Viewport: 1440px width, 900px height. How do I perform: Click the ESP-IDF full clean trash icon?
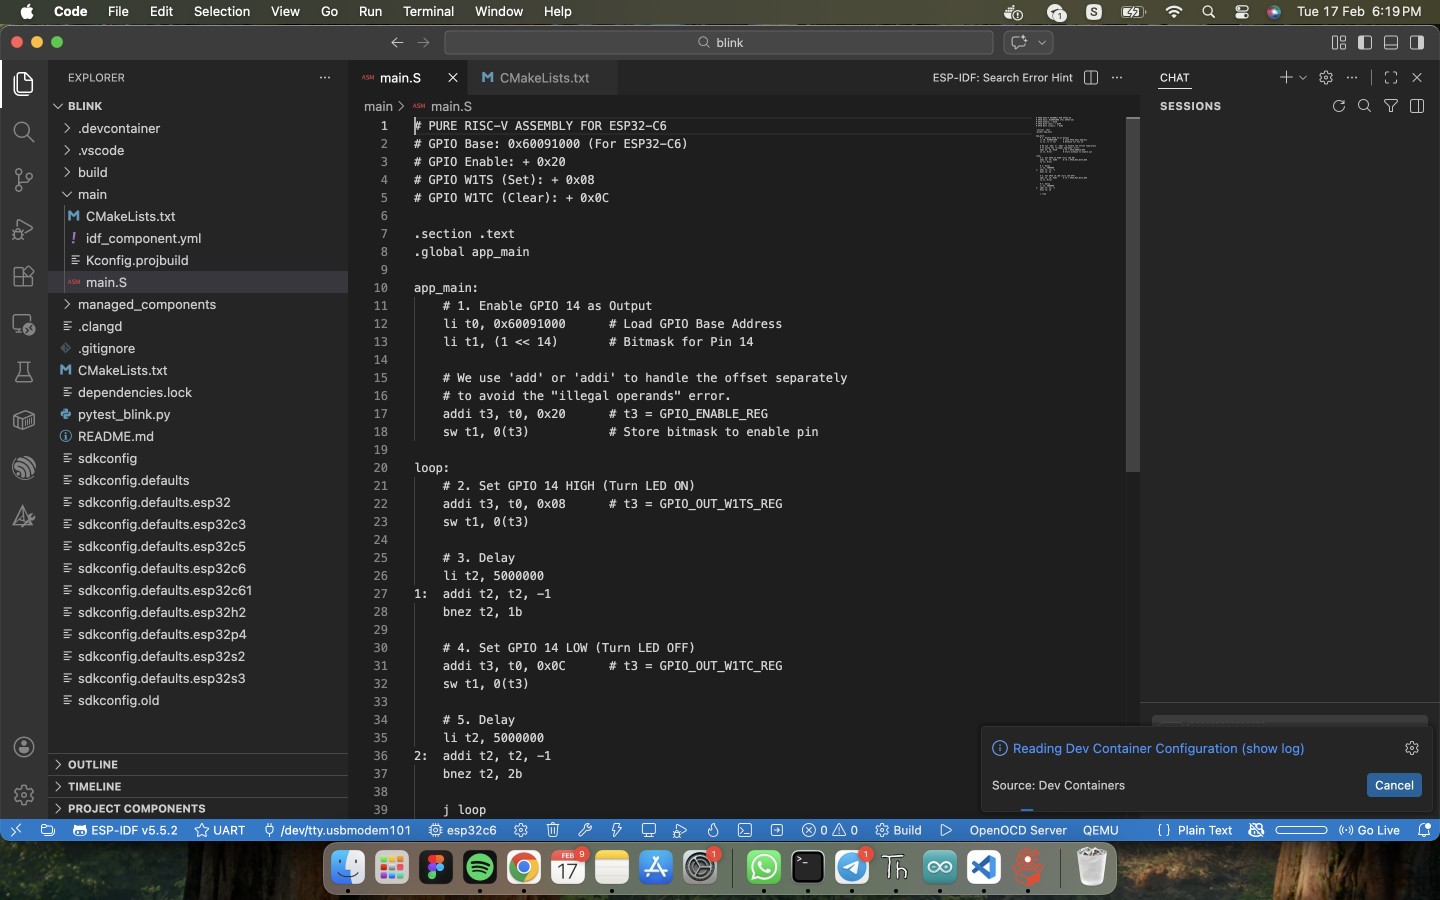point(553,830)
